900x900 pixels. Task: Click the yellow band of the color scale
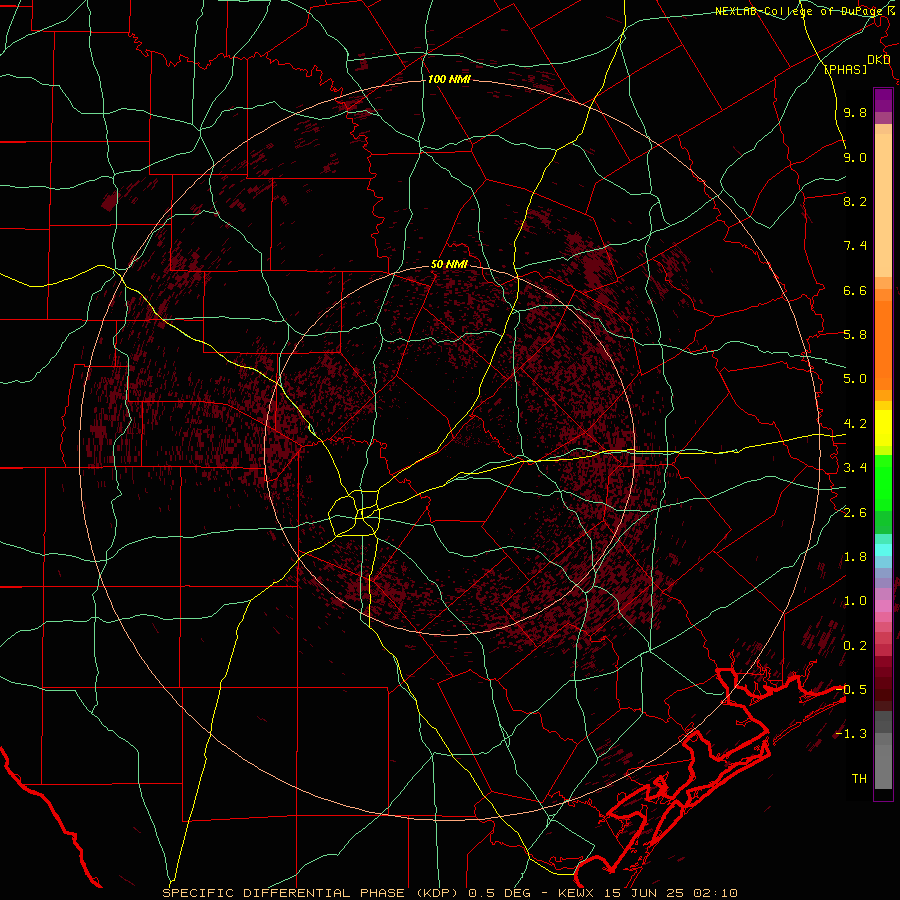pyautogui.click(x=883, y=428)
